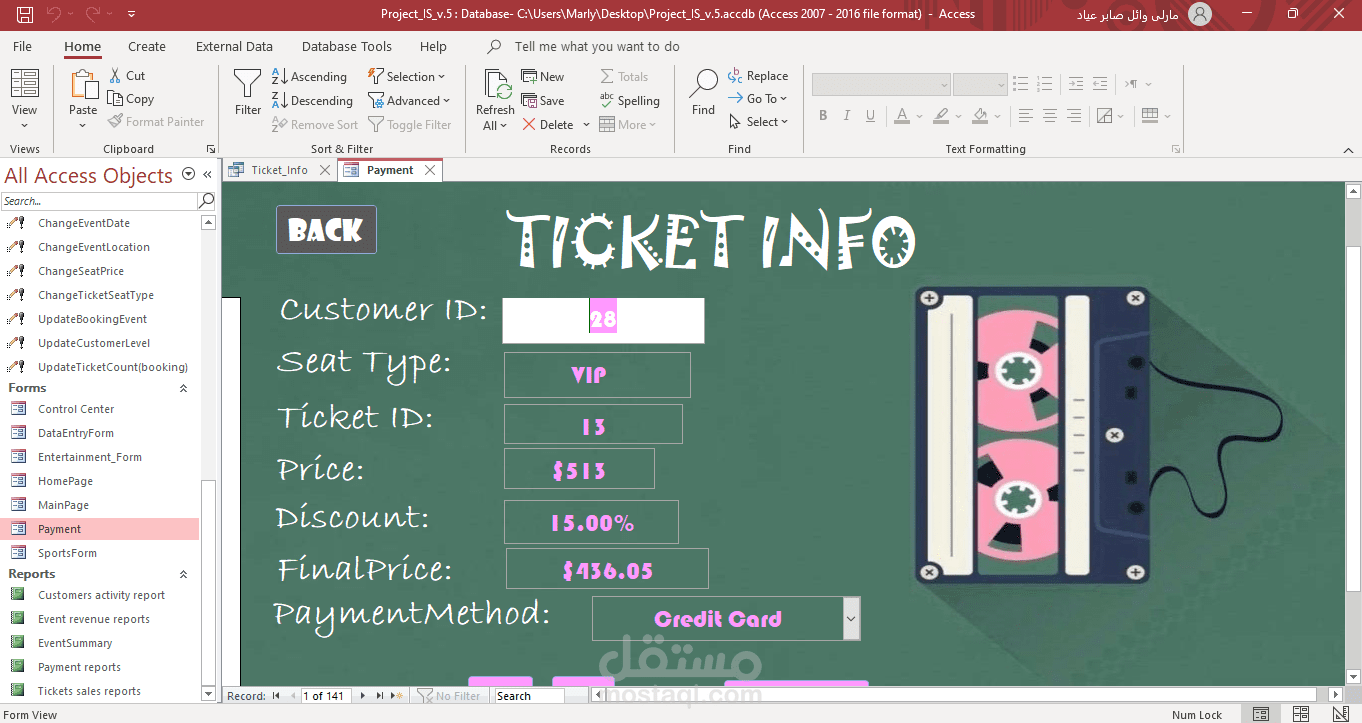Click the new blank record navigation button
Viewport: 1362px width, 723px height.
(x=397, y=695)
